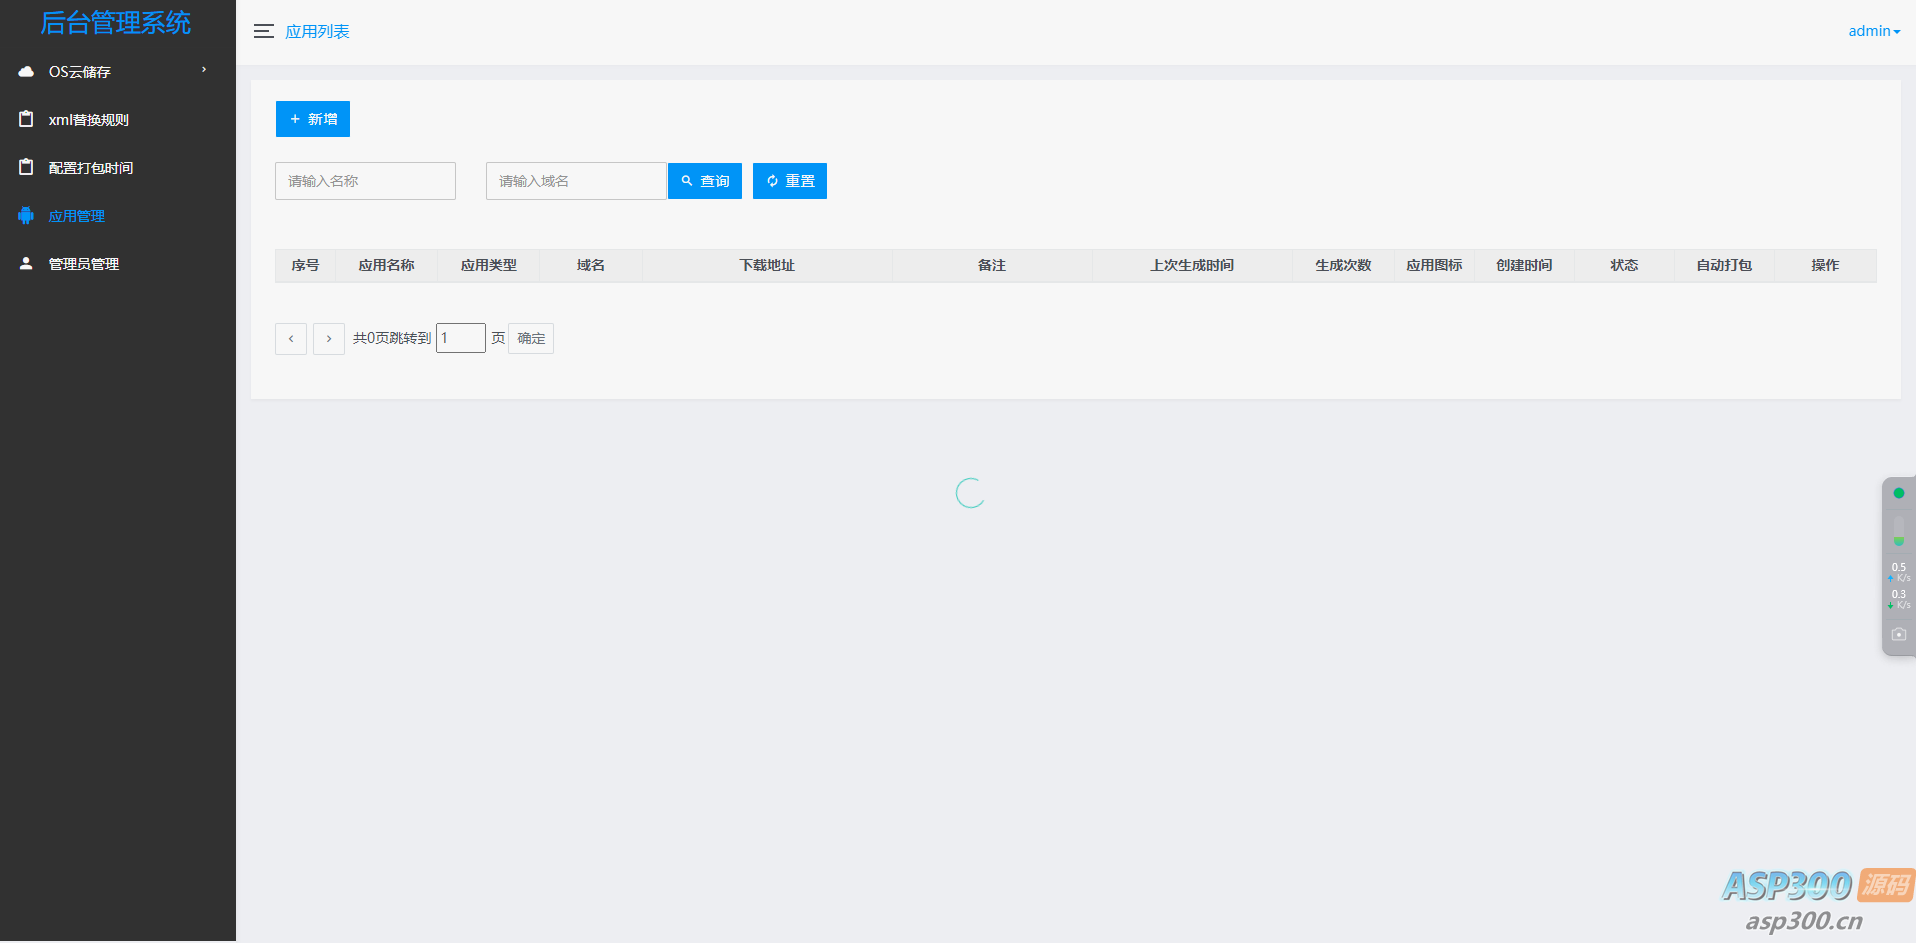The width and height of the screenshot is (1916, 943).
Task: Click the 自动打包 column header
Action: [1724, 265]
